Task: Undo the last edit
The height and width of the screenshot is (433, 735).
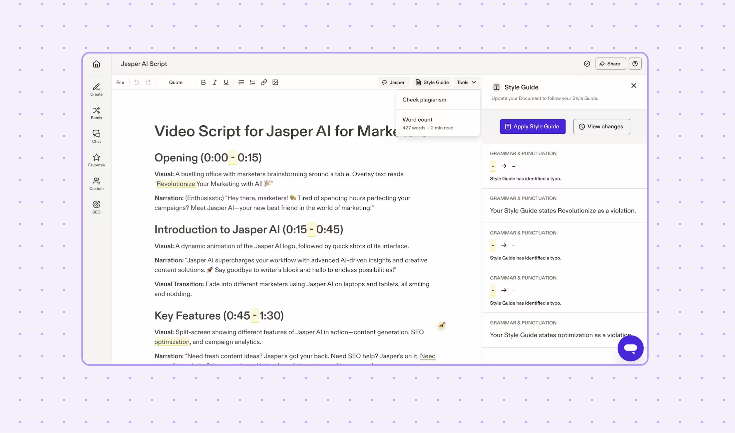Action: click(x=136, y=82)
